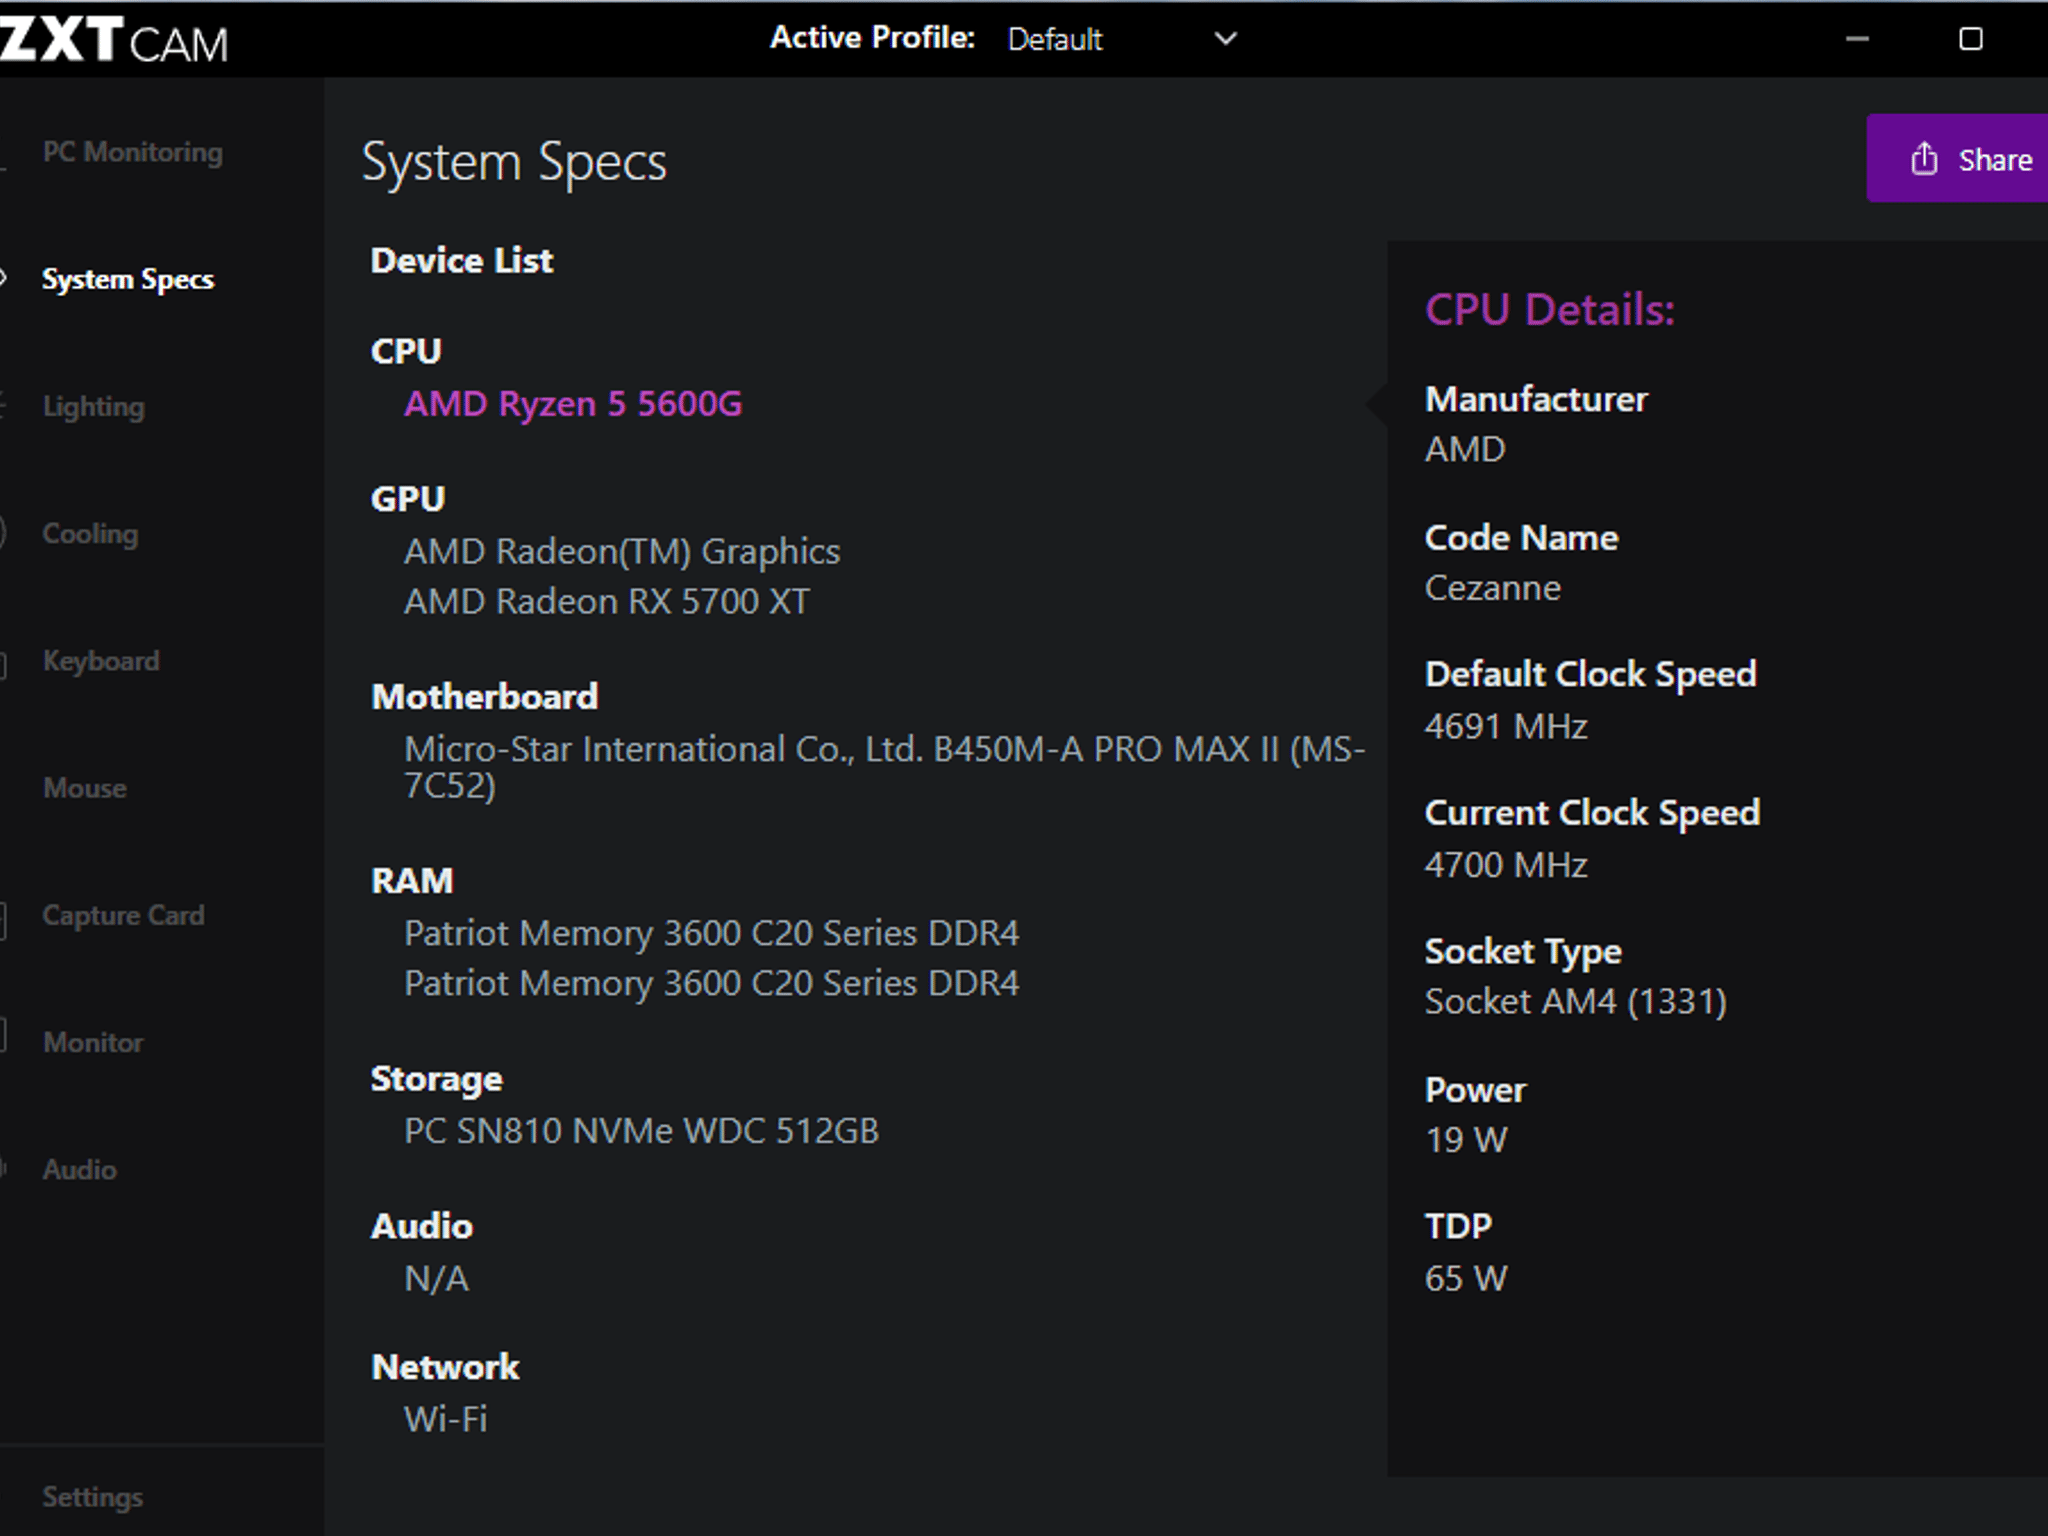Select the N/A audio device entry
The height and width of the screenshot is (1536, 2048).
pyautogui.click(x=436, y=1278)
